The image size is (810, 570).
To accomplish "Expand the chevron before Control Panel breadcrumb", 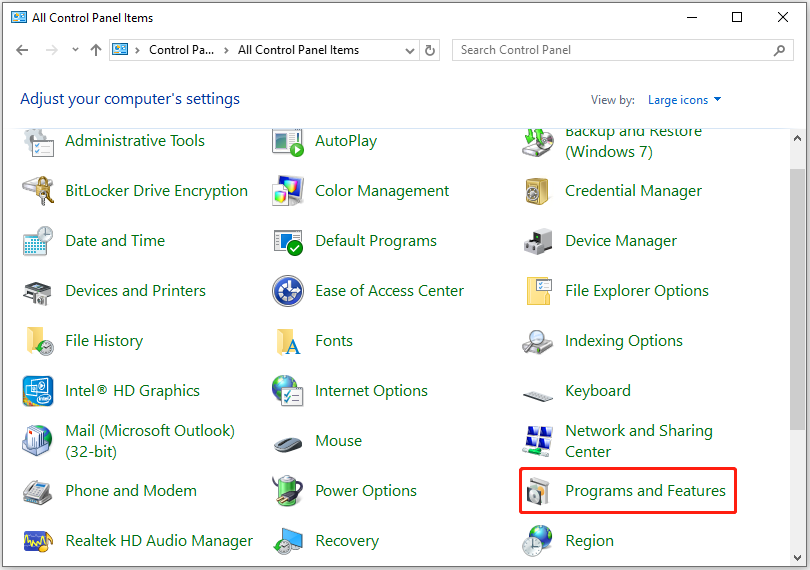I will (137, 50).
